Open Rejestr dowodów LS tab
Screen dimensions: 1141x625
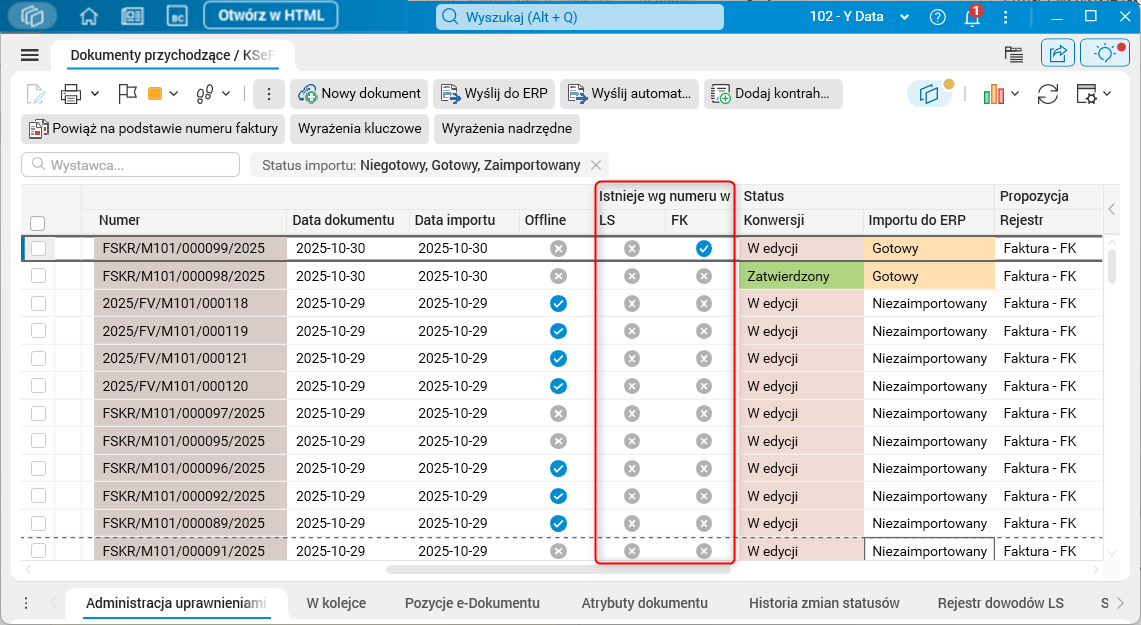pos(1001,603)
